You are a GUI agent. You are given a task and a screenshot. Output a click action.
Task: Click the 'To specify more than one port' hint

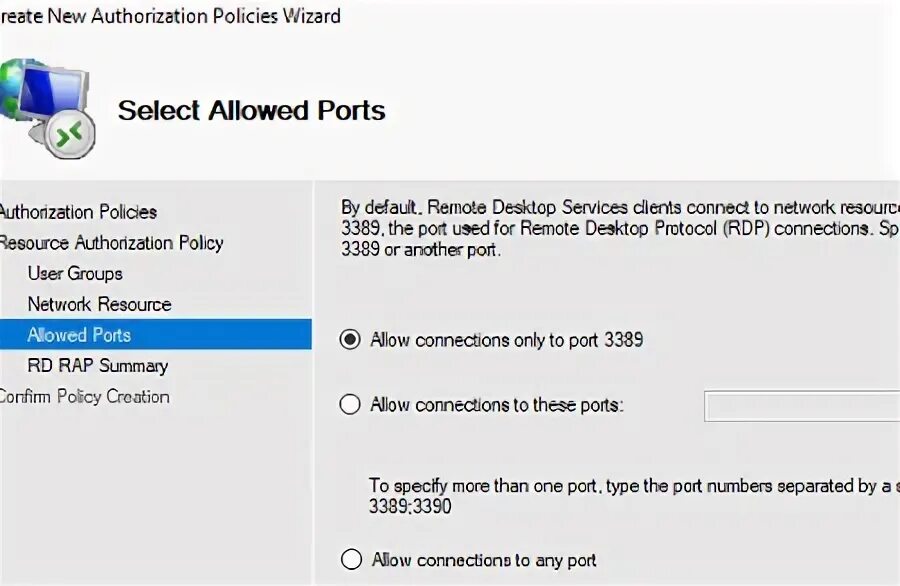tap(630, 486)
